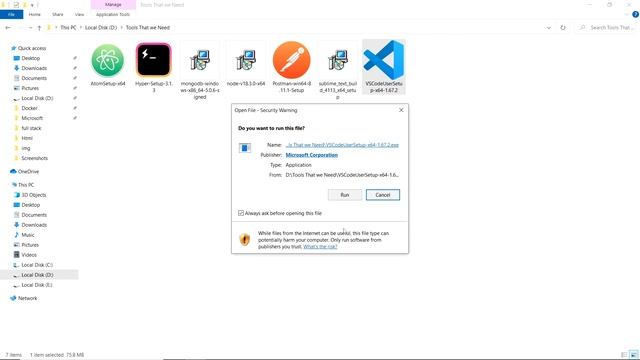Open Local Disk (C:) under This PC
Viewport: 640px width, 360px height.
tap(37, 265)
